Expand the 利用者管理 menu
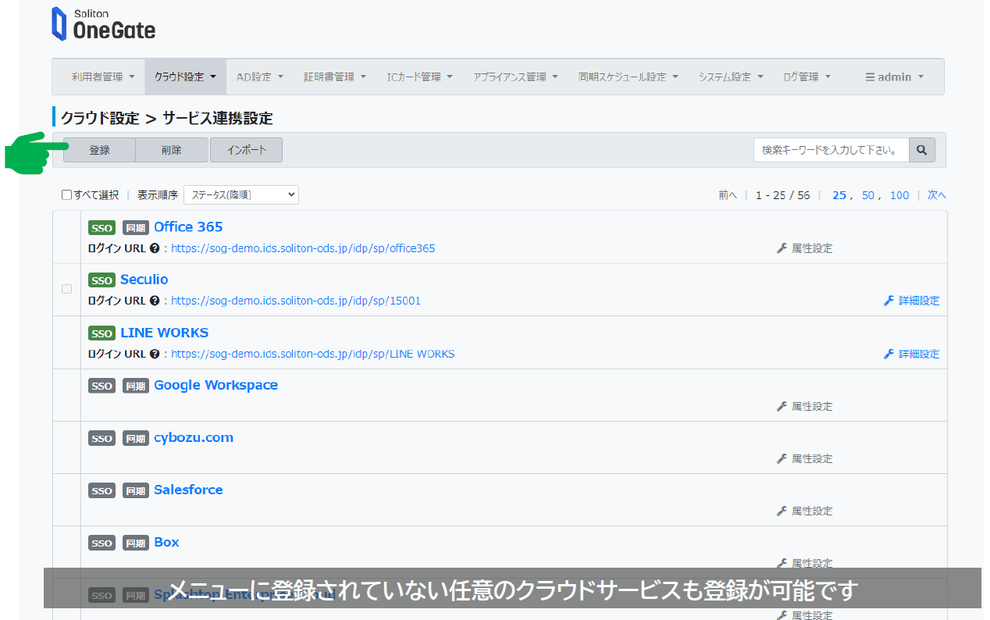The image size is (990, 620). coord(102,77)
